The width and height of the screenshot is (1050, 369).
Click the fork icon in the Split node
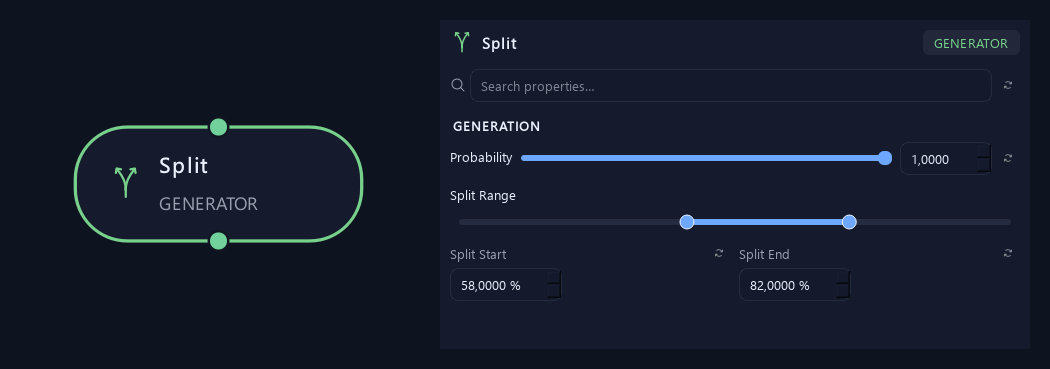pos(125,182)
